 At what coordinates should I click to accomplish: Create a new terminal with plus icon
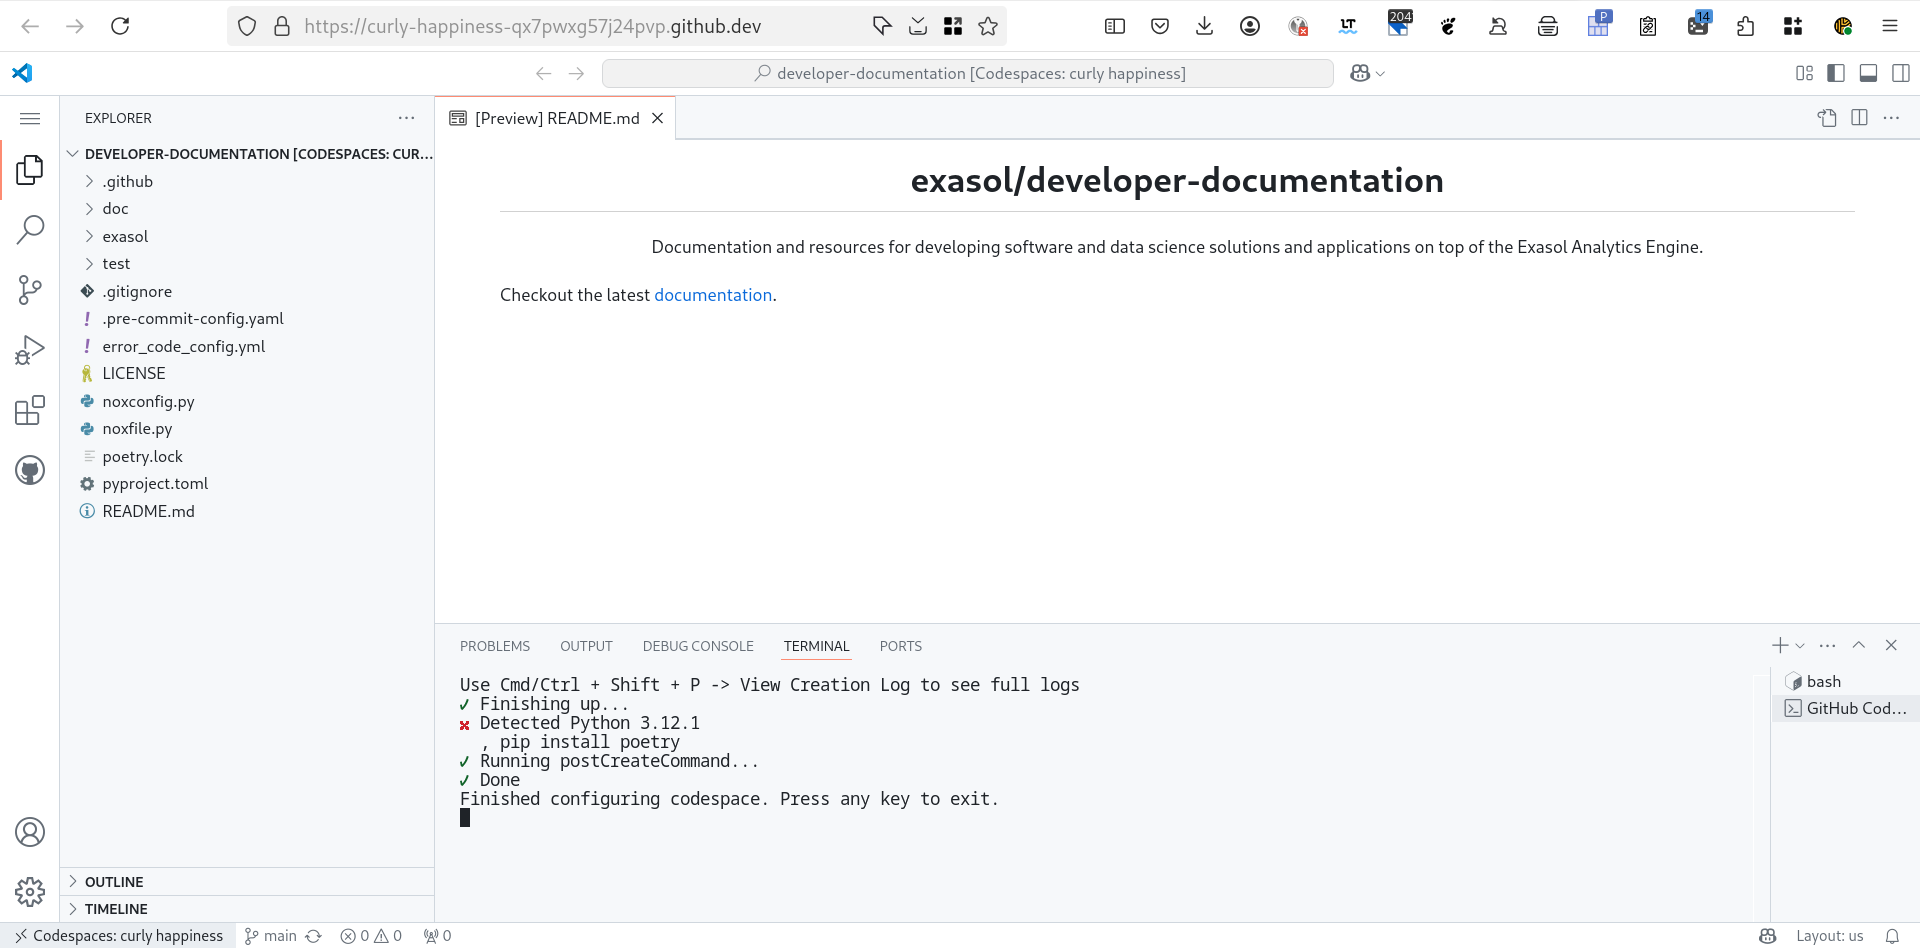[1780, 646]
